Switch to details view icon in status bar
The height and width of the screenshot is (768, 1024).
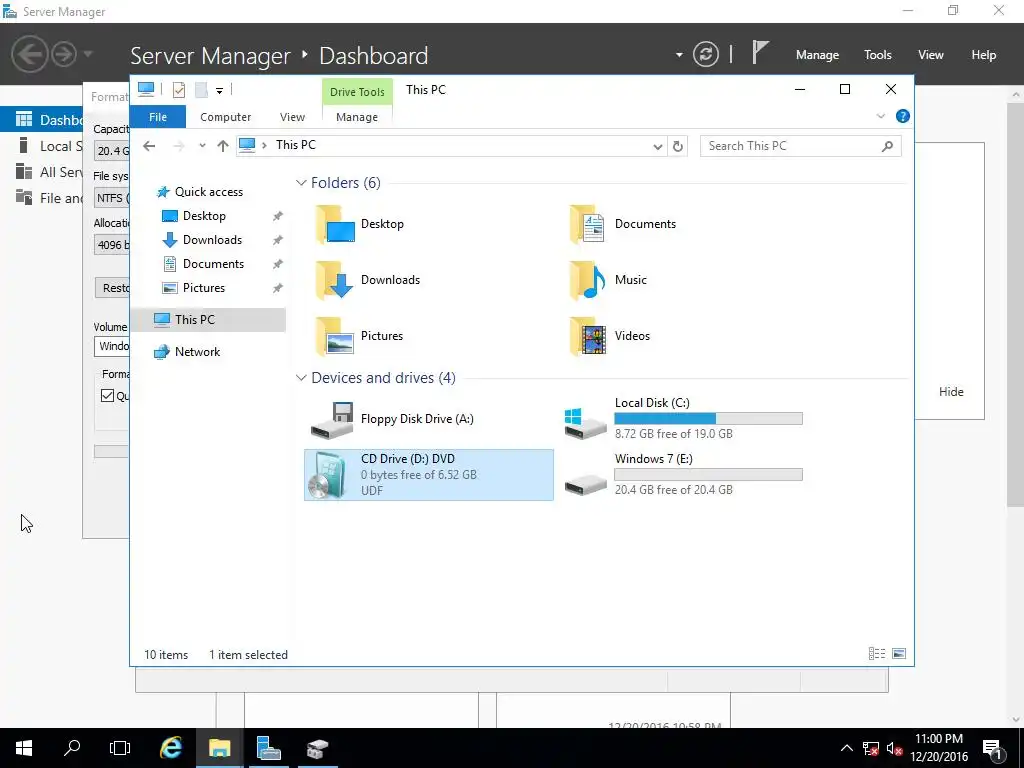(x=876, y=654)
